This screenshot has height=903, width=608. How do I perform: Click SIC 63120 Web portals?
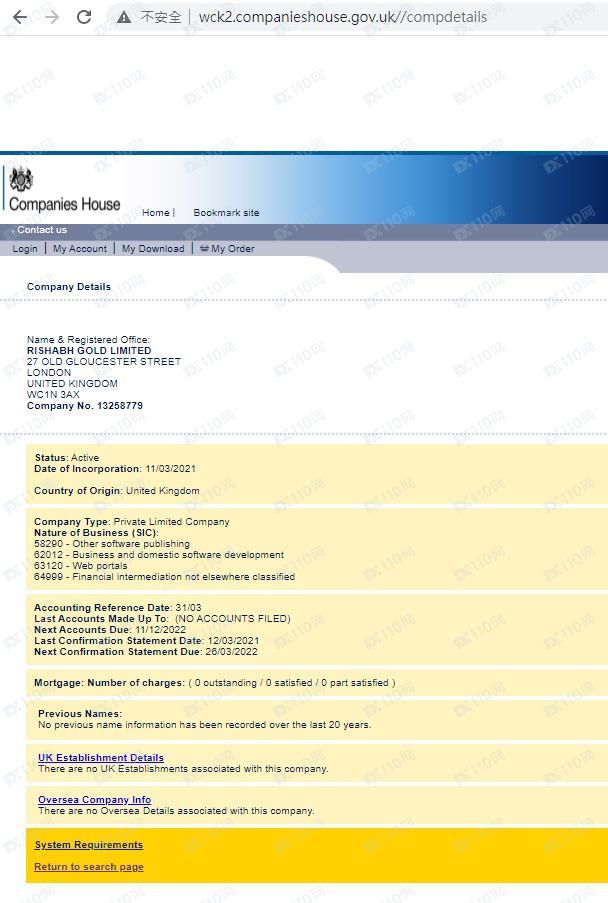[x=81, y=566]
